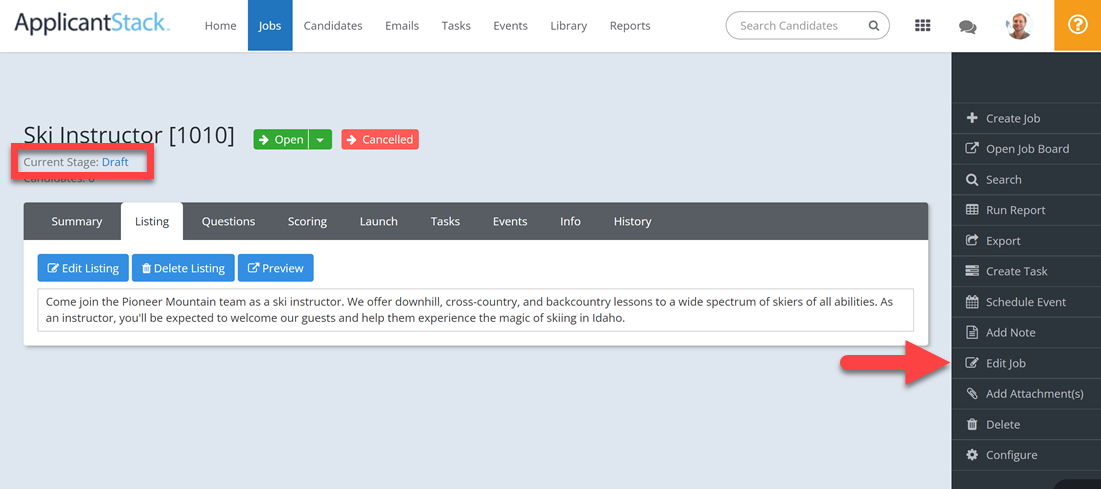The width and height of the screenshot is (1101, 489).
Task: Click the search magnifier icon in search box
Action: pyautogui.click(x=873, y=26)
